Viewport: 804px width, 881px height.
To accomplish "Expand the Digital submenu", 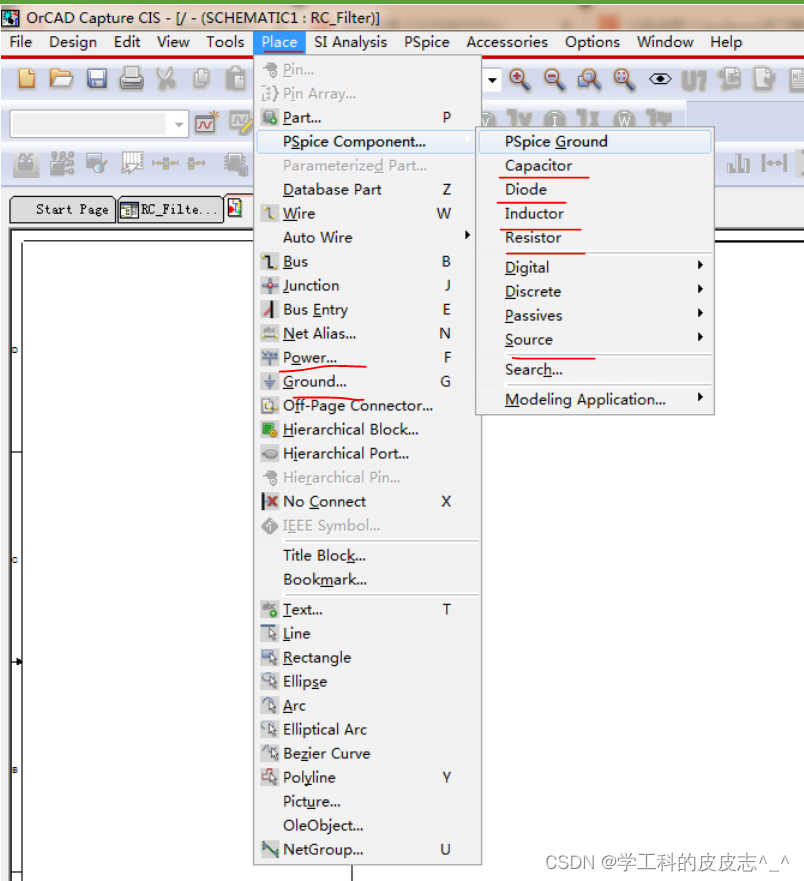I will (595, 267).
